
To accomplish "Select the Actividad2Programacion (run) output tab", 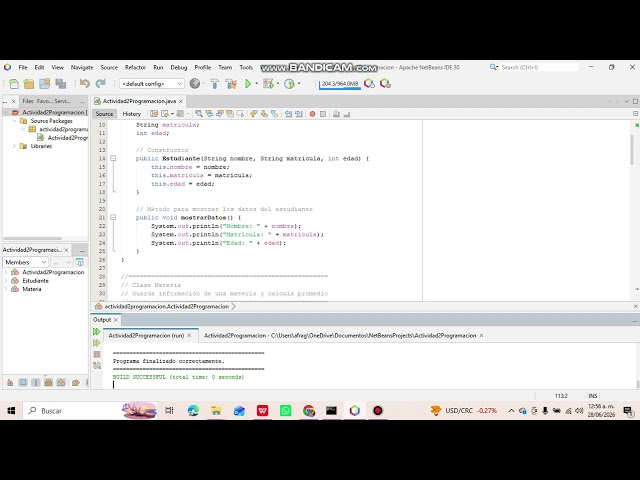I will pyautogui.click(x=146, y=336).
